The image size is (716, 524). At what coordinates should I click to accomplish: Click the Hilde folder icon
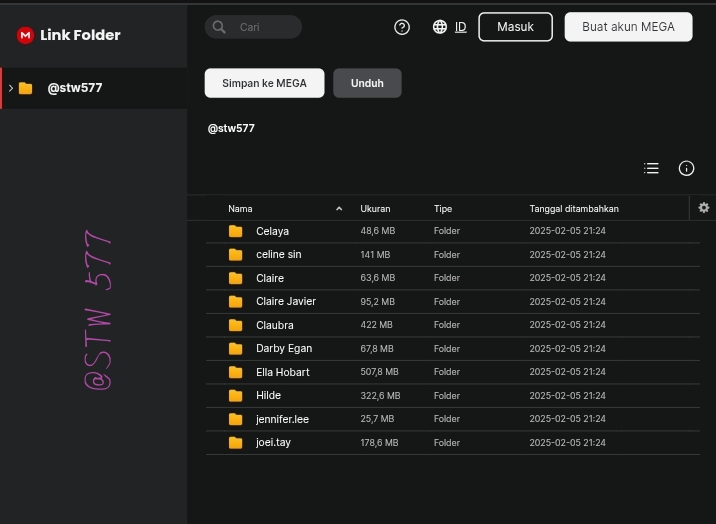pyautogui.click(x=236, y=396)
